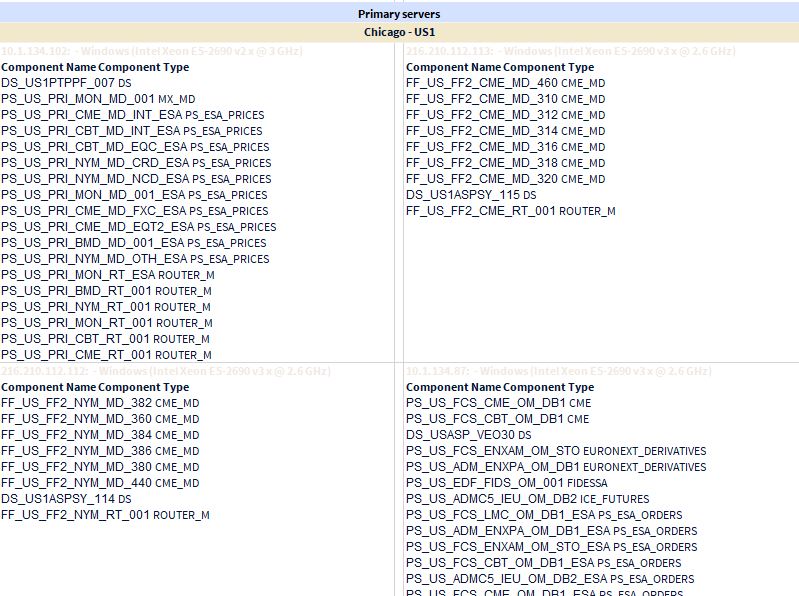Select PS_US_PRI_CBT_MD_EQC_ESA entry
The width and height of the screenshot is (799, 596).
pos(135,147)
